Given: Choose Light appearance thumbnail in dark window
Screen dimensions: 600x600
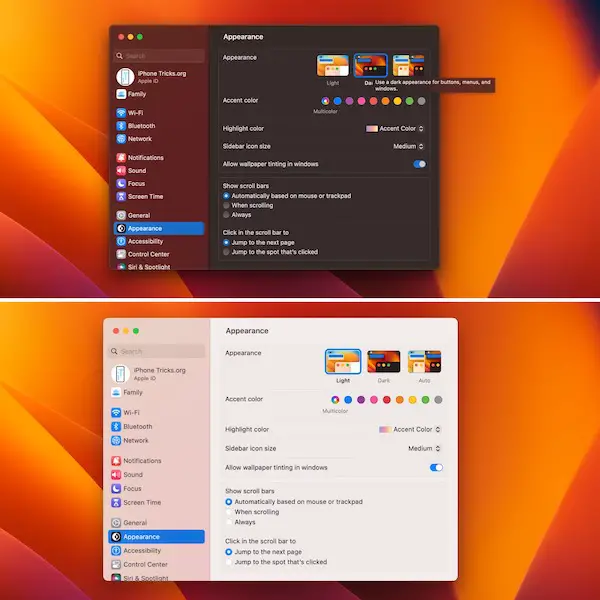Looking at the screenshot, I should pos(333,65).
